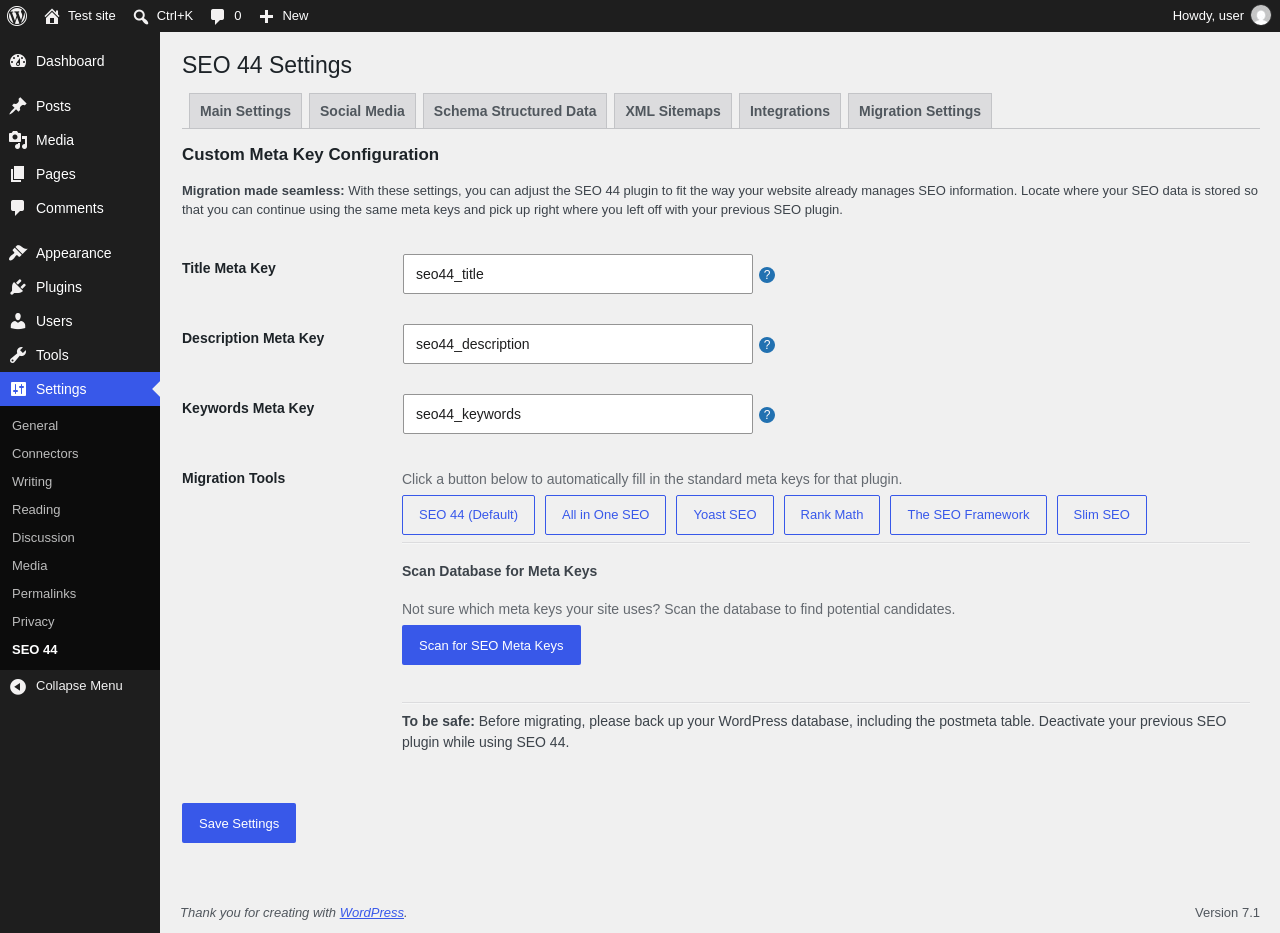The height and width of the screenshot is (933, 1280).
Task: Open the Tools wrench icon
Action: (x=18, y=355)
